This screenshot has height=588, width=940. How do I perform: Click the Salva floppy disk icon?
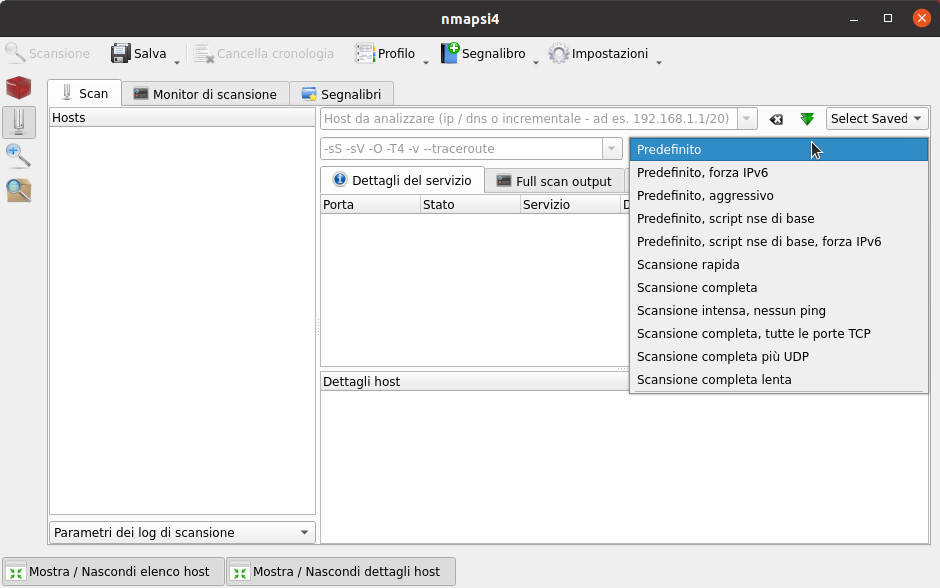tap(120, 53)
